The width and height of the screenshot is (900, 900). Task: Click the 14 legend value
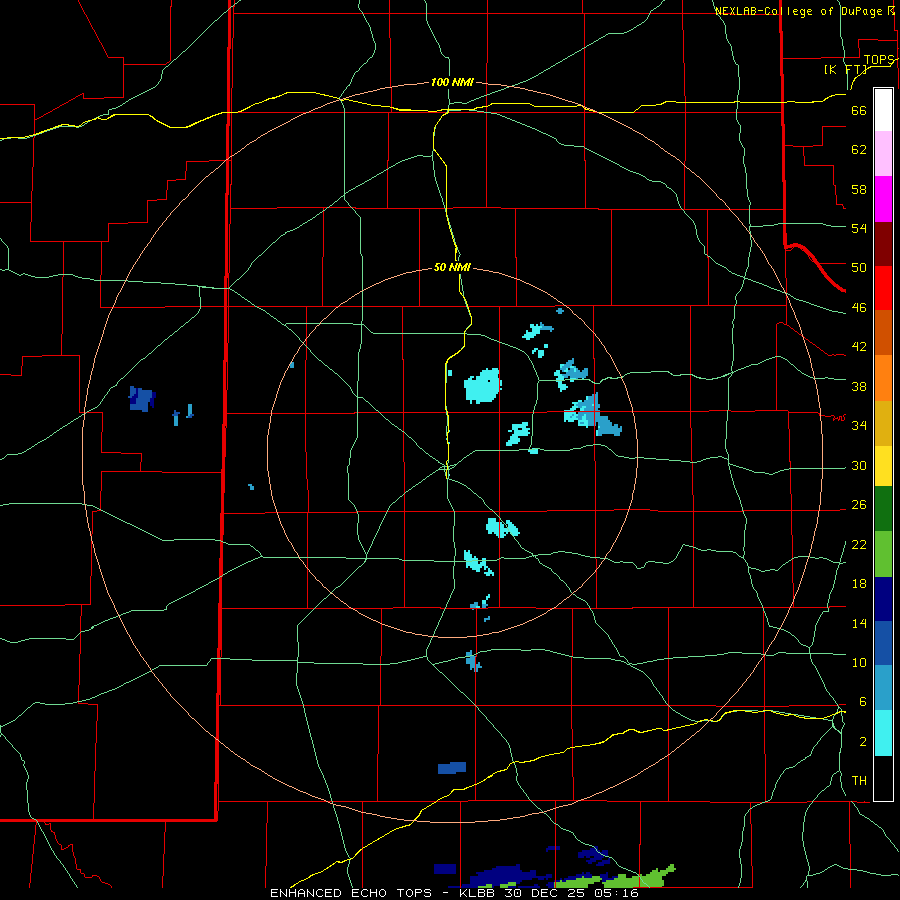point(859,623)
